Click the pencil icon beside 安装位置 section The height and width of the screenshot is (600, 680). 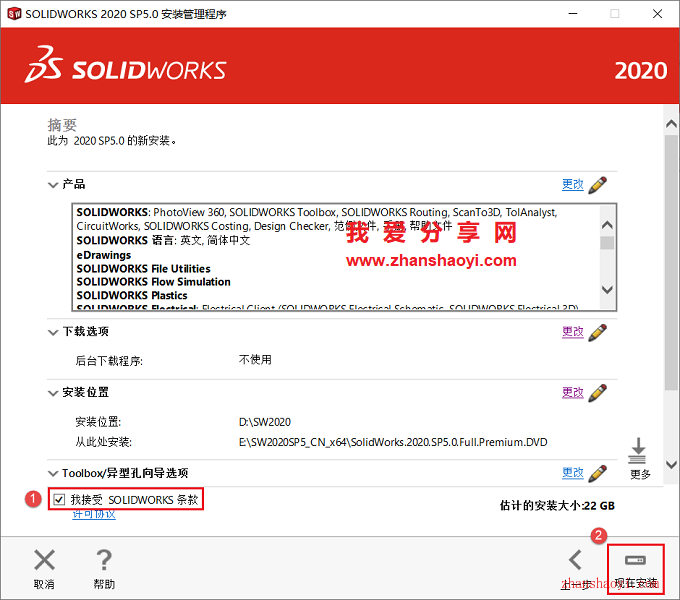coord(598,393)
